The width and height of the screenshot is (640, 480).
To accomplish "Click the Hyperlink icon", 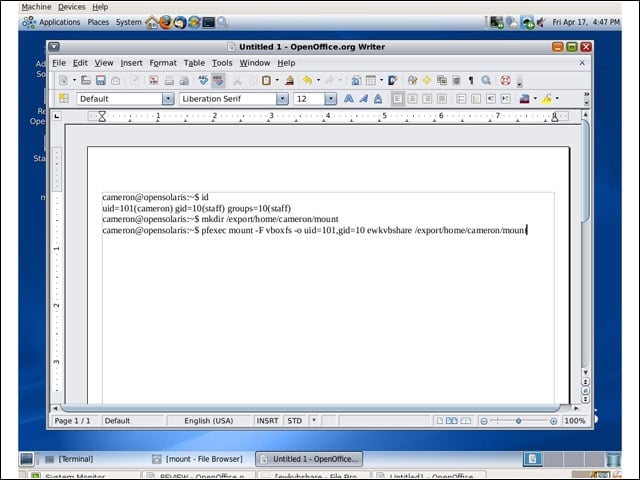I will pos(356,80).
